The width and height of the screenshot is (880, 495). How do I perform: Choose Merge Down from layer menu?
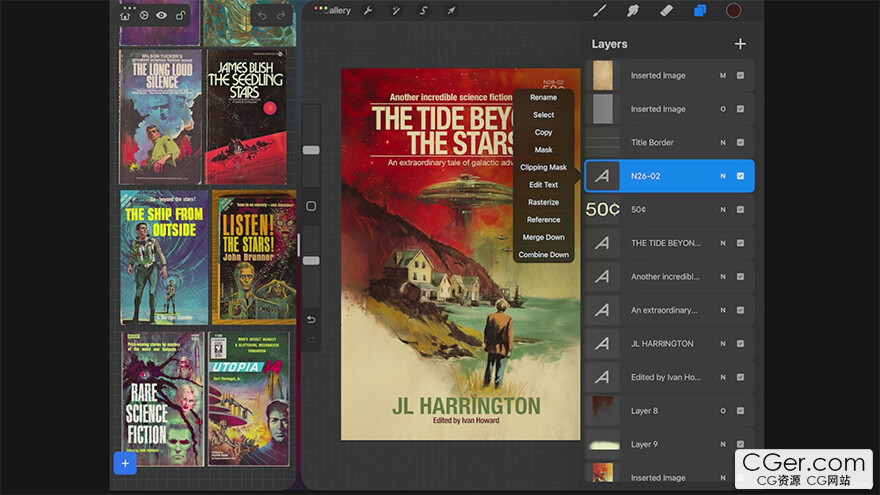[543, 237]
